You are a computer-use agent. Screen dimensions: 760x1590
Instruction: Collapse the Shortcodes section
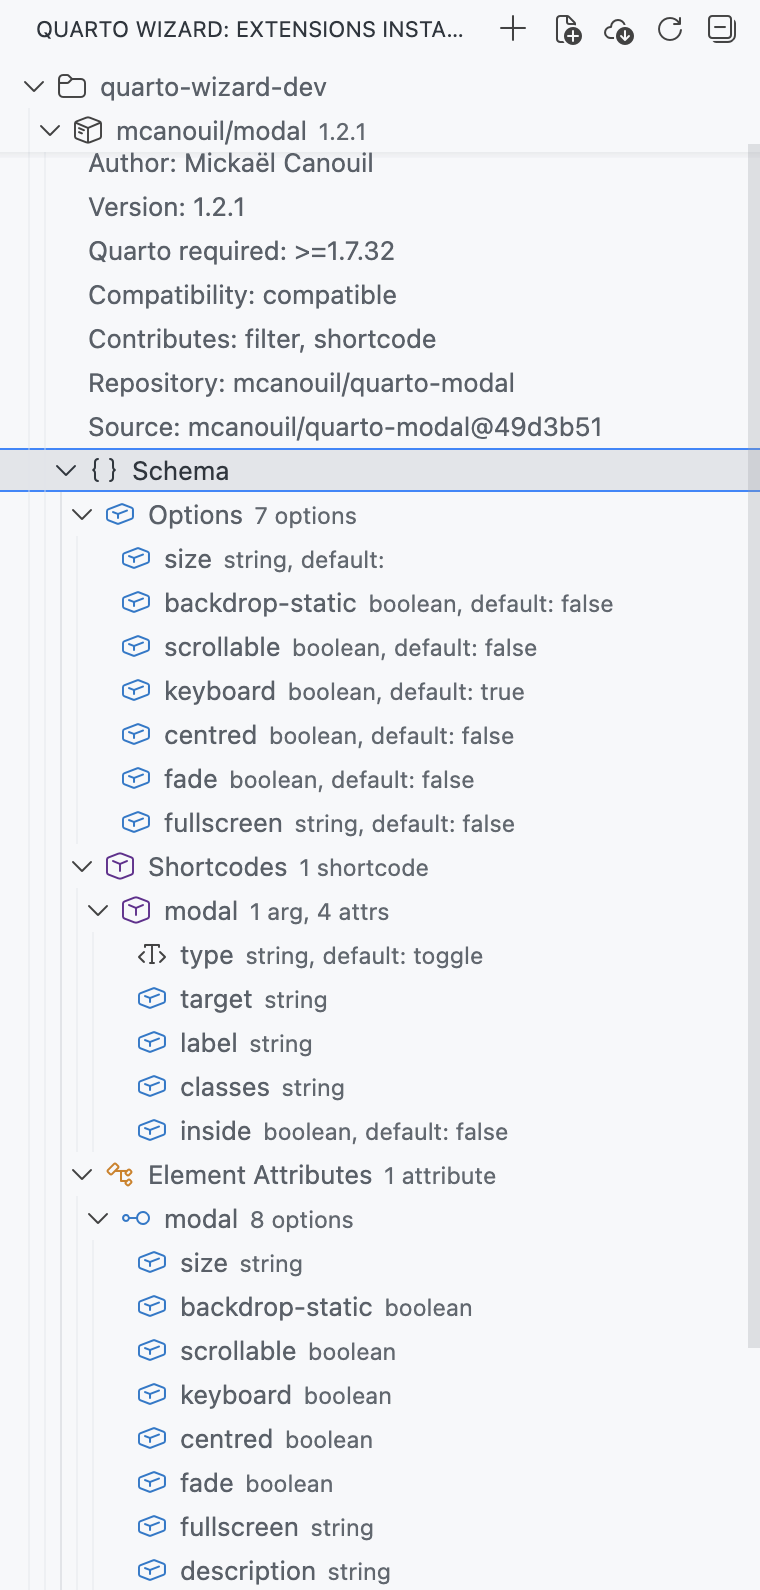point(81,866)
